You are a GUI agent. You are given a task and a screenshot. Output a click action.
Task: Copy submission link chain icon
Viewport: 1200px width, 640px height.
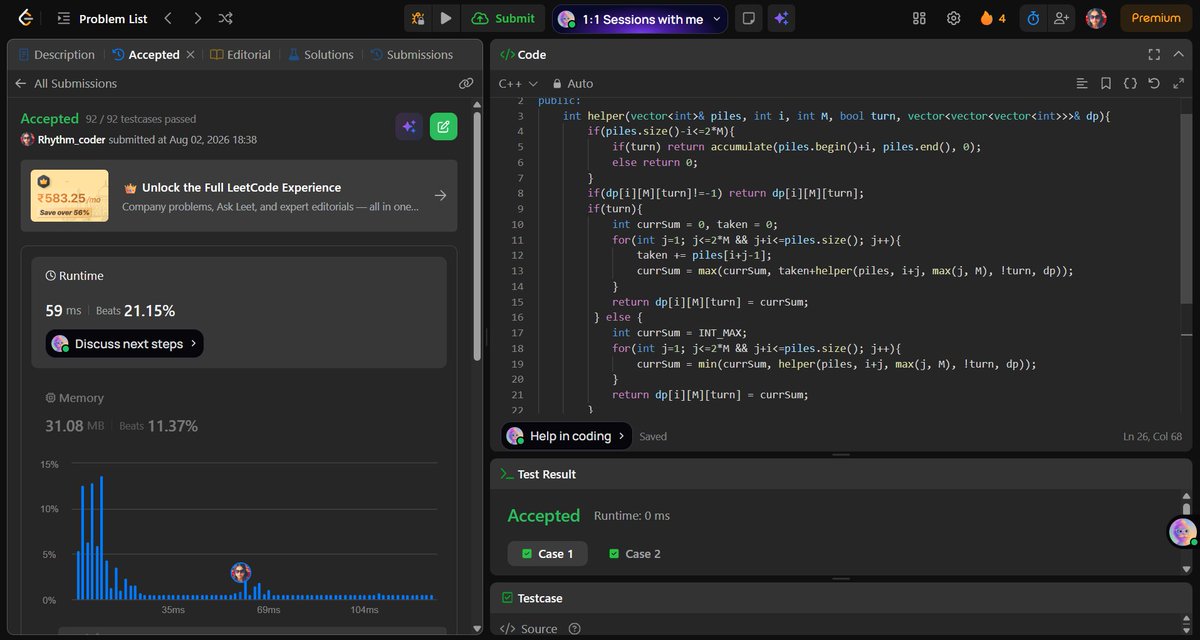tap(466, 84)
